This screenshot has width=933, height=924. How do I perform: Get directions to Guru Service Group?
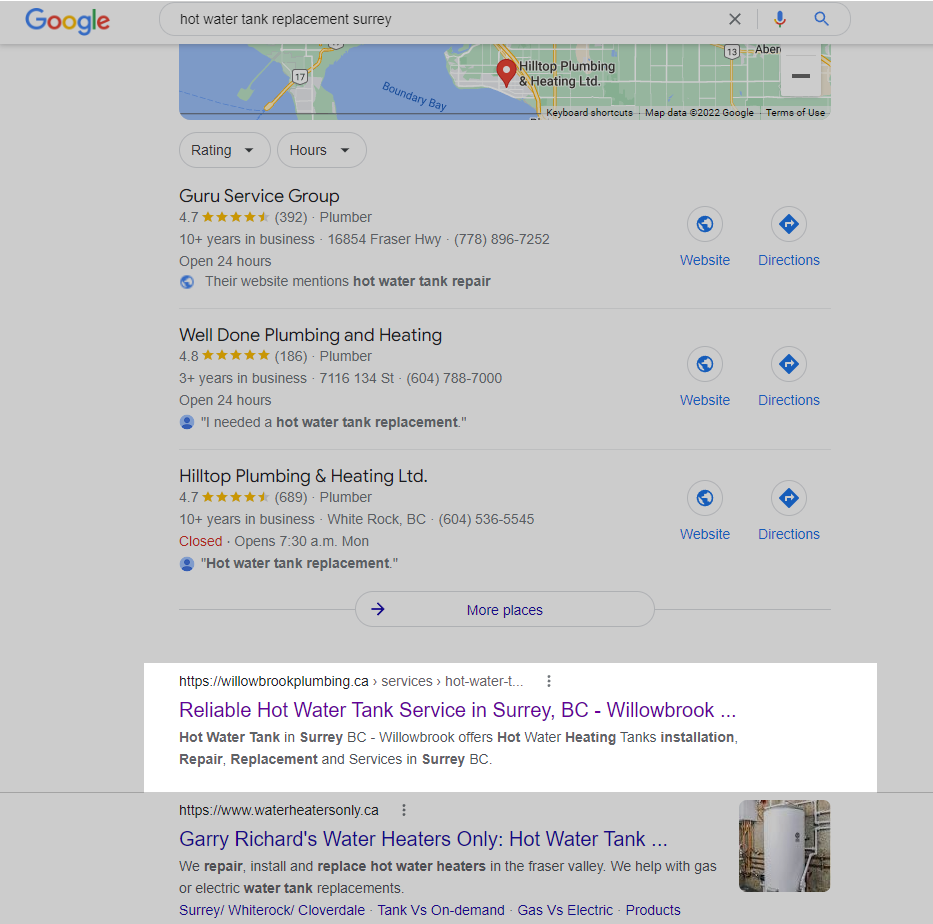coord(788,224)
